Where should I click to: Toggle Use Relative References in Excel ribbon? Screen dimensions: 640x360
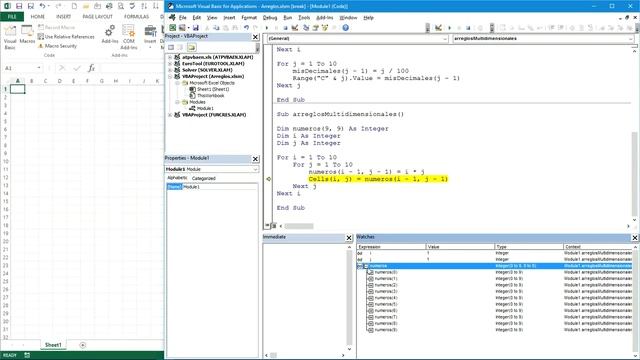[66, 36]
